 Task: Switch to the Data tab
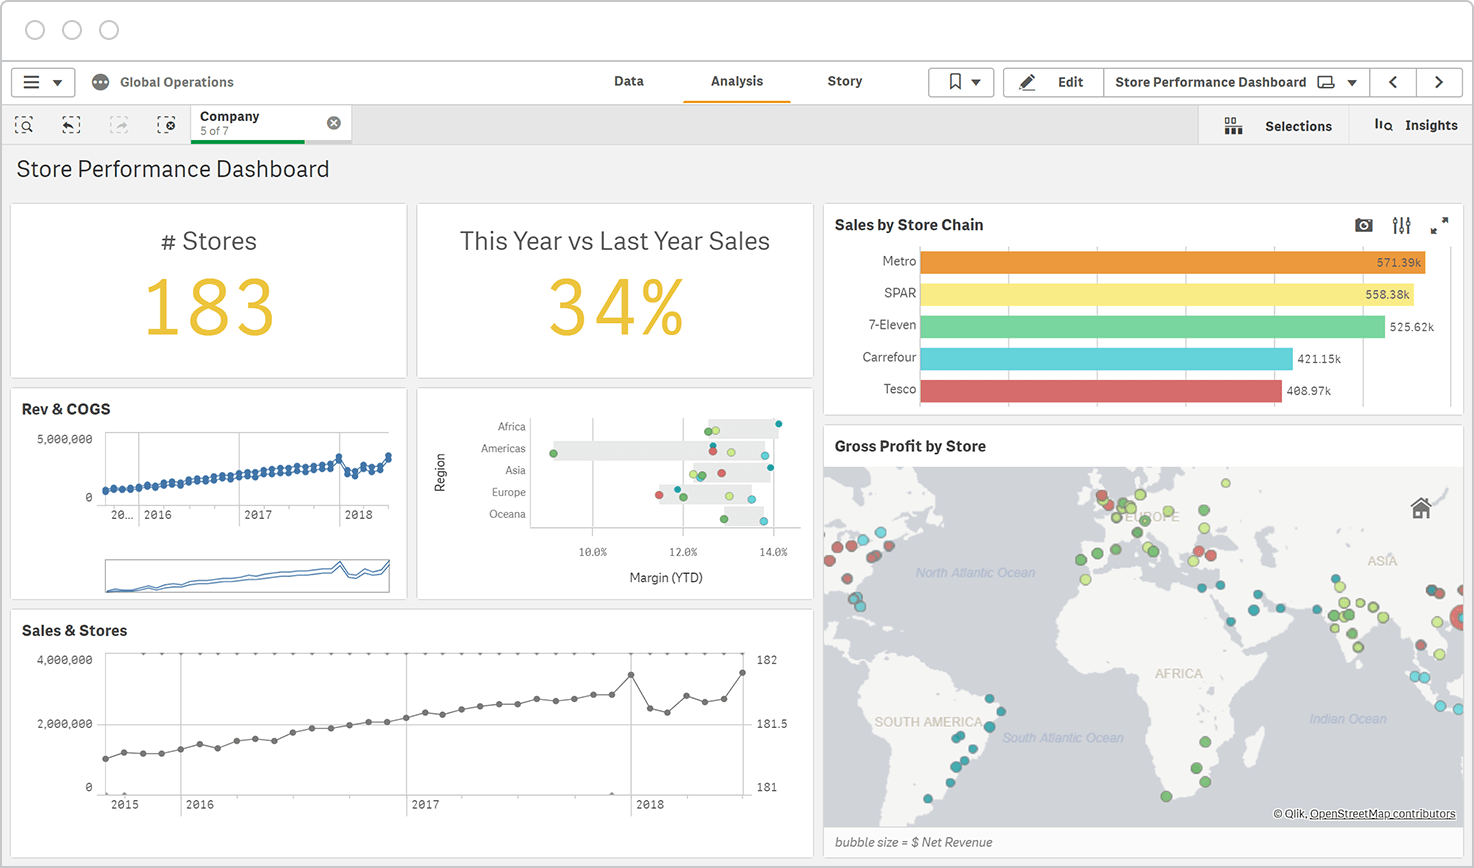(x=629, y=82)
